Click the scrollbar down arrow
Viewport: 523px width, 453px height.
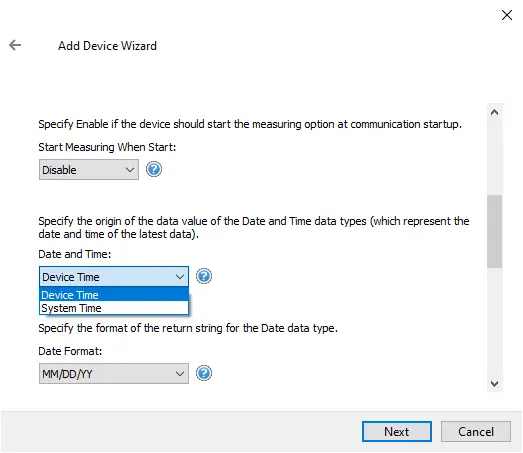point(495,384)
